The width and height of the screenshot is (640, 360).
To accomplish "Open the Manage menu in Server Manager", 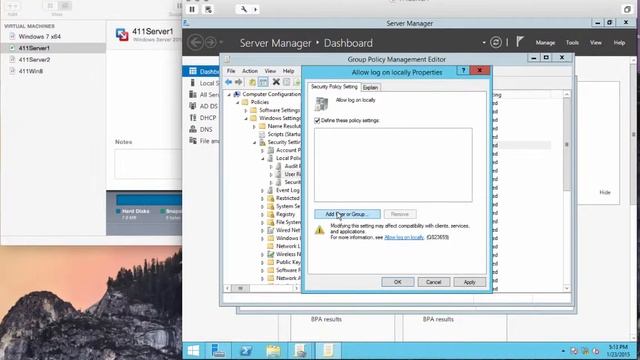I will (545, 42).
